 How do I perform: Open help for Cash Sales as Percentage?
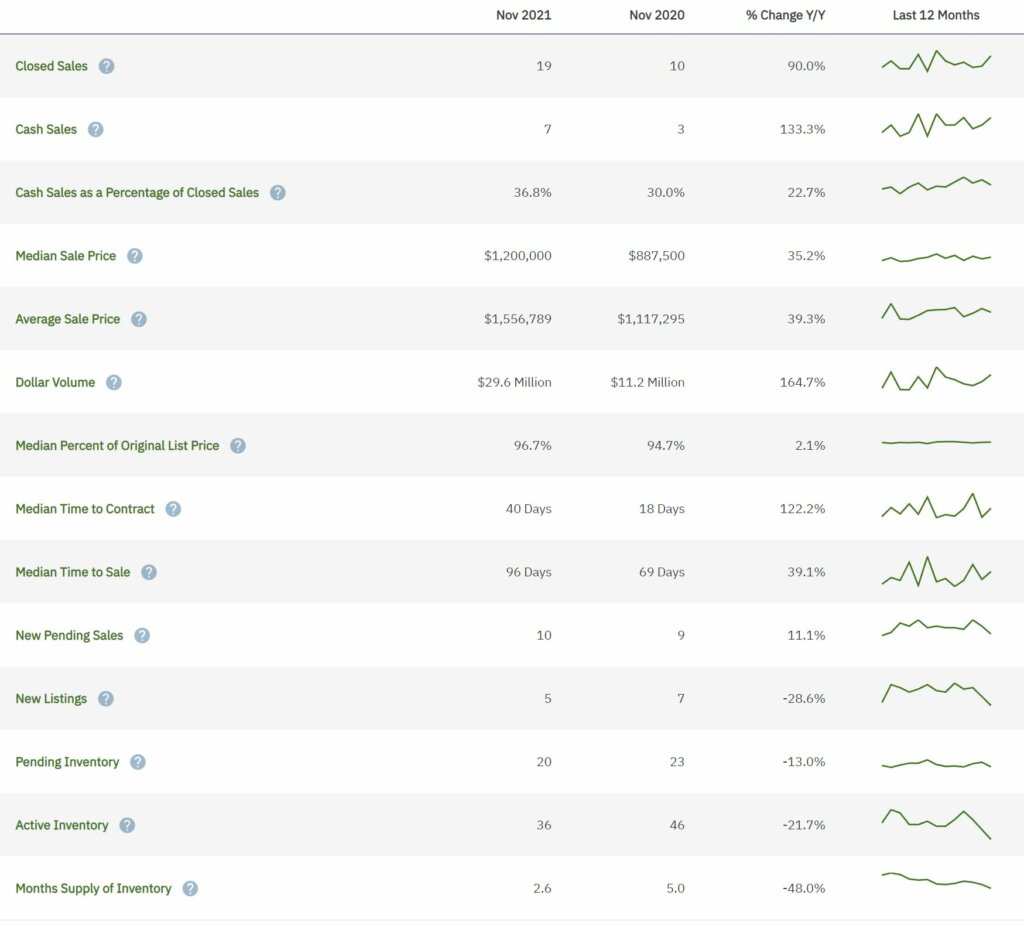(278, 193)
